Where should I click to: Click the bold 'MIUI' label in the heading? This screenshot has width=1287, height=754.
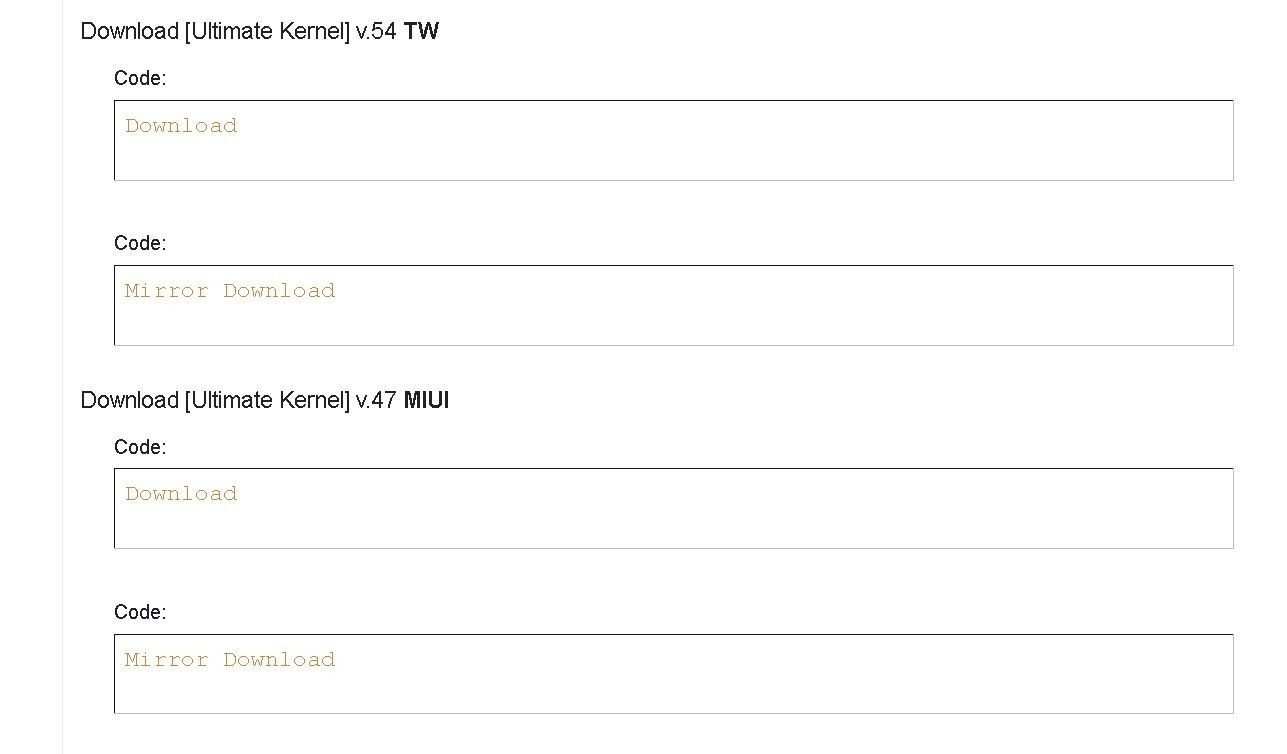click(427, 400)
